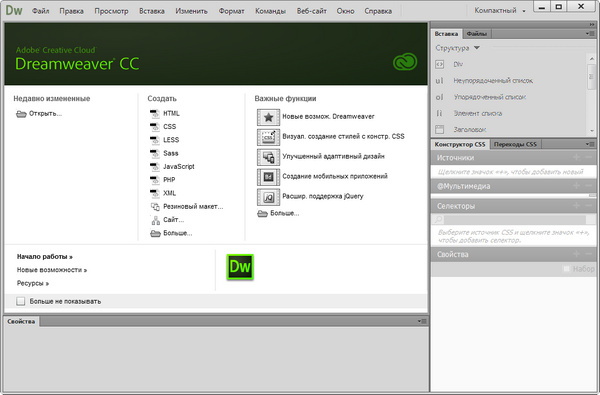The height and width of the screenshot is (395, 600).
Task: Open the Файл menu
Action: [41, 11]
